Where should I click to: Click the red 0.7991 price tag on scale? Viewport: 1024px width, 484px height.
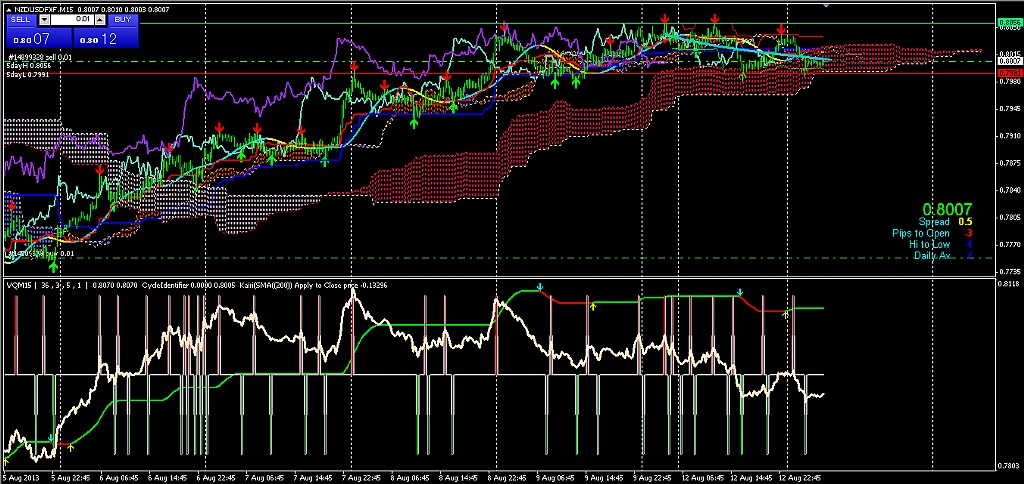click(x=1008, y=73)
